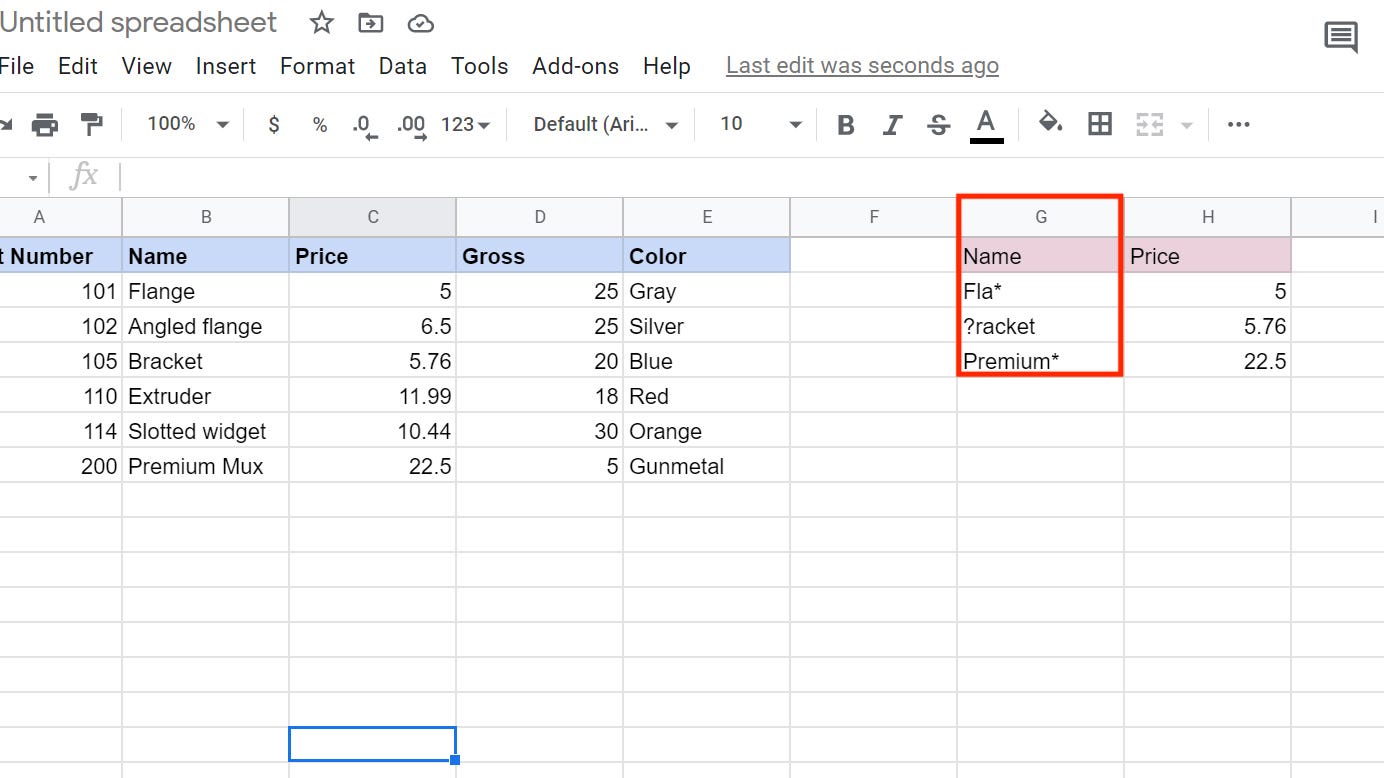
Task: Select the 11.99 price cell
Action: point(373,396)
